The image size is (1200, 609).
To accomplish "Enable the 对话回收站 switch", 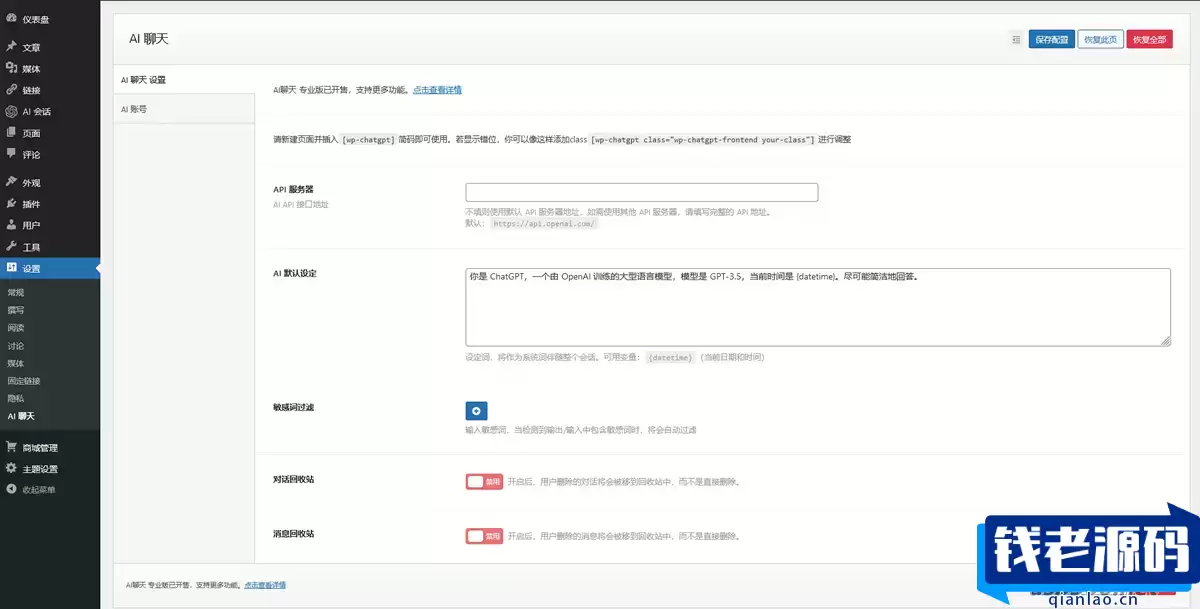I will pyautogui.click(x=484, y=481).
